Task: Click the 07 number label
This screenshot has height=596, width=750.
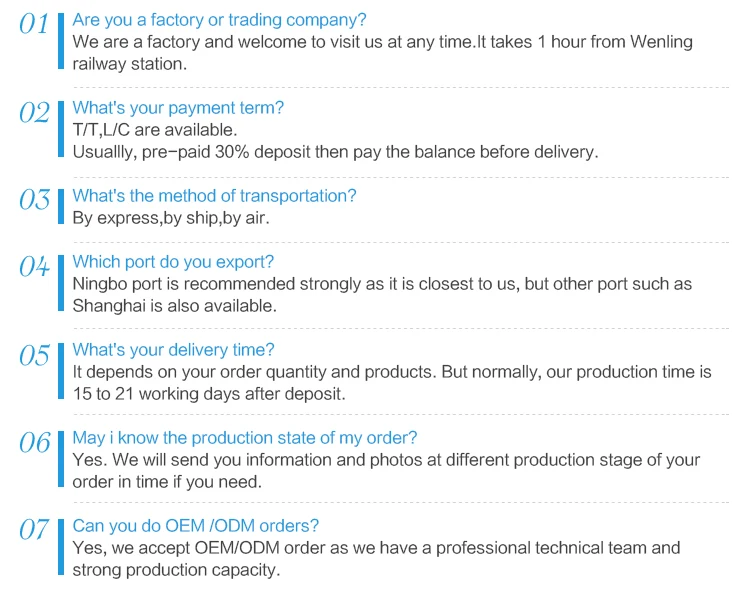Action: 34,530
